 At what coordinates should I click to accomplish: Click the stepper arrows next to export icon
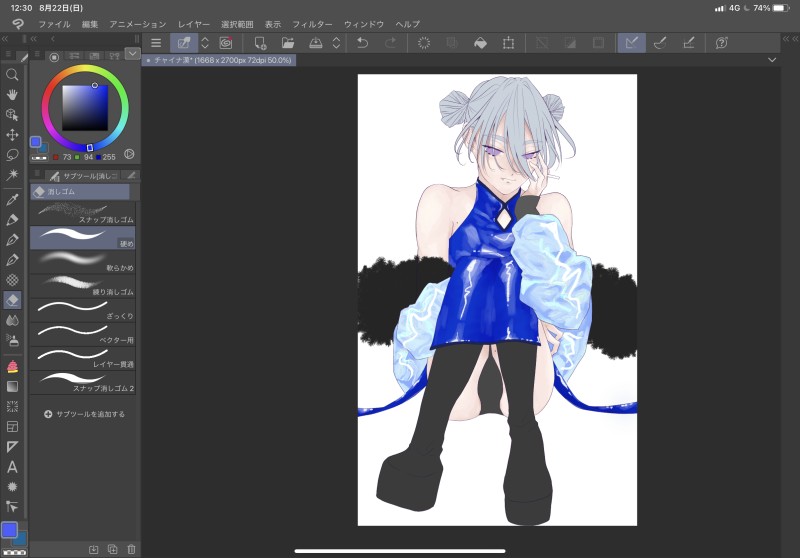tap(336, 43)
